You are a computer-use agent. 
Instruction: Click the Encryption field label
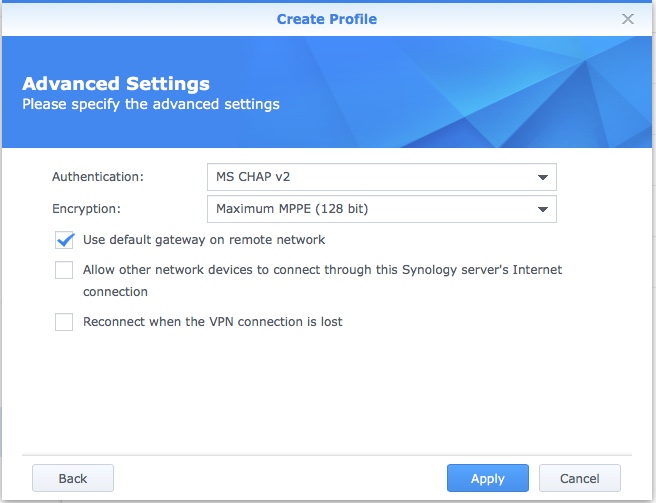coord(85,209)
